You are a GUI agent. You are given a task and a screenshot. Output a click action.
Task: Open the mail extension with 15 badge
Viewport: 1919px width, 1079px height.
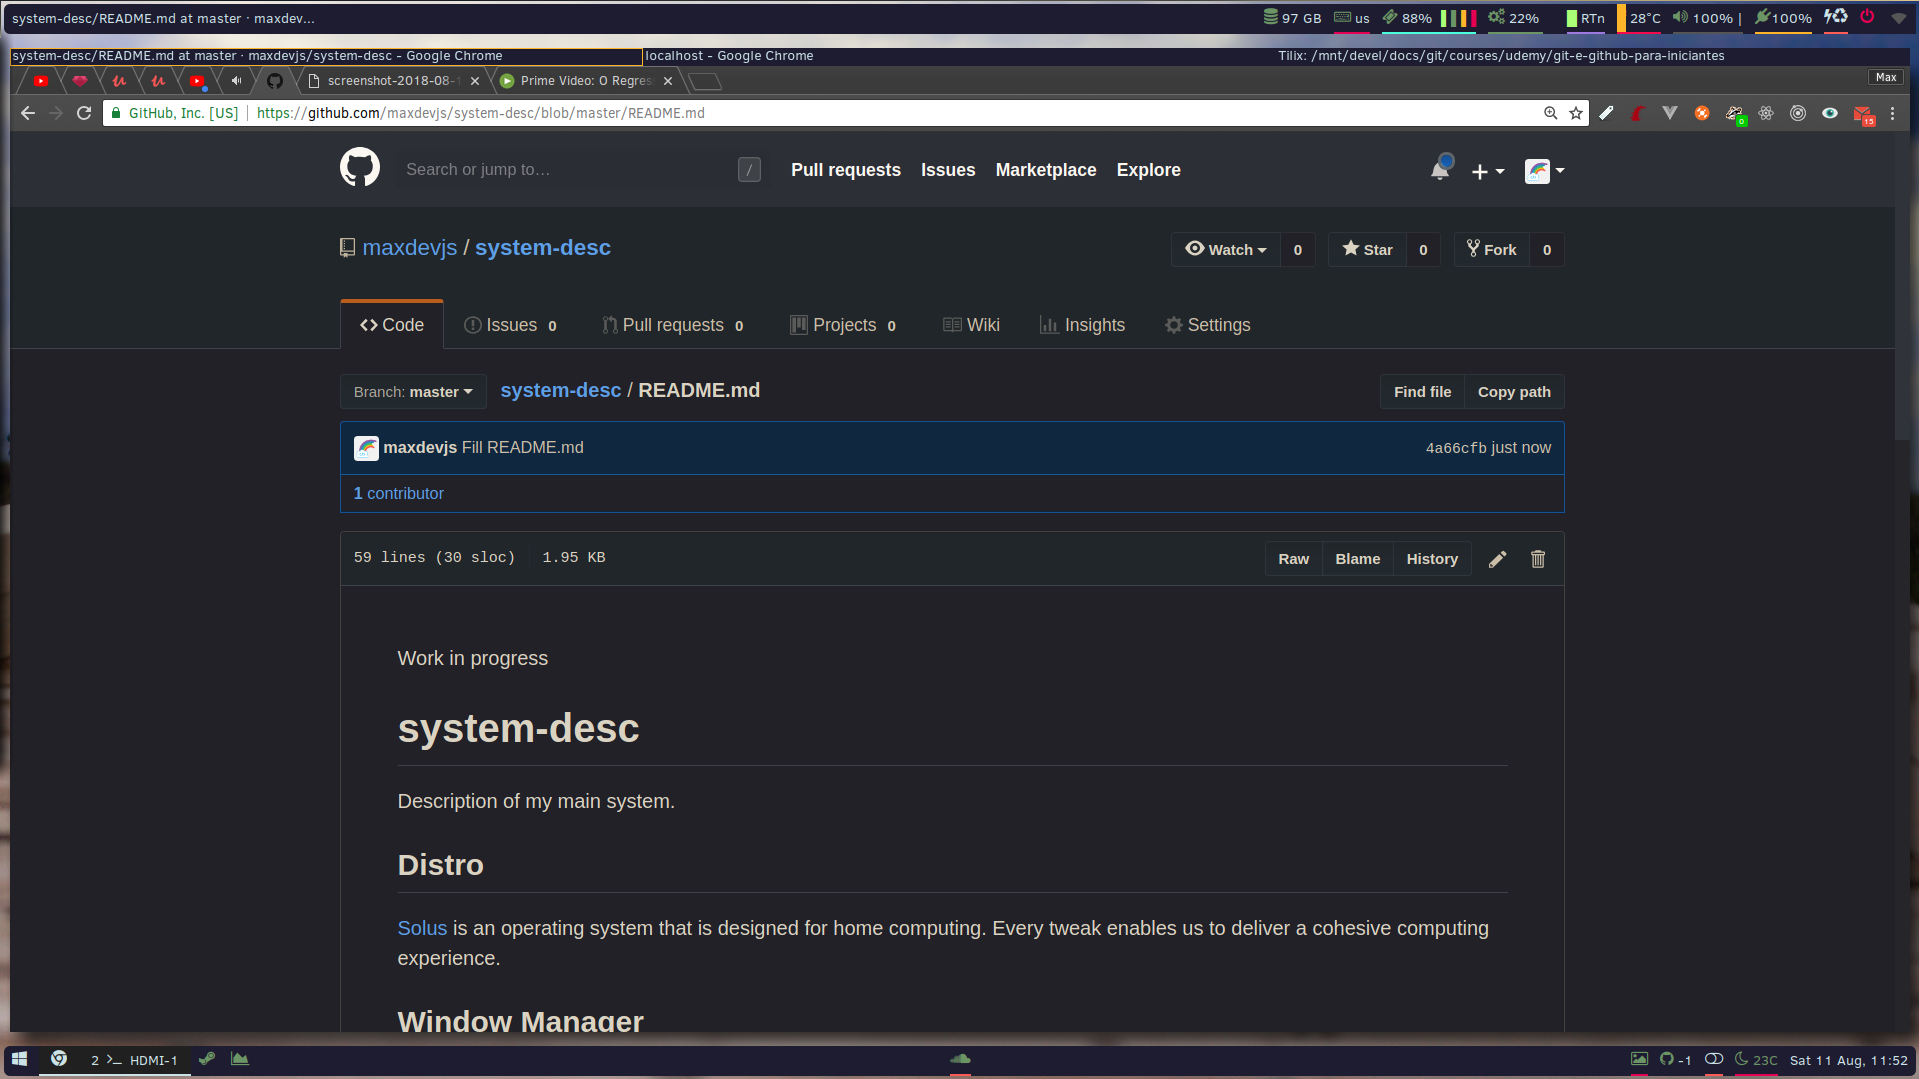[1863, 114]
